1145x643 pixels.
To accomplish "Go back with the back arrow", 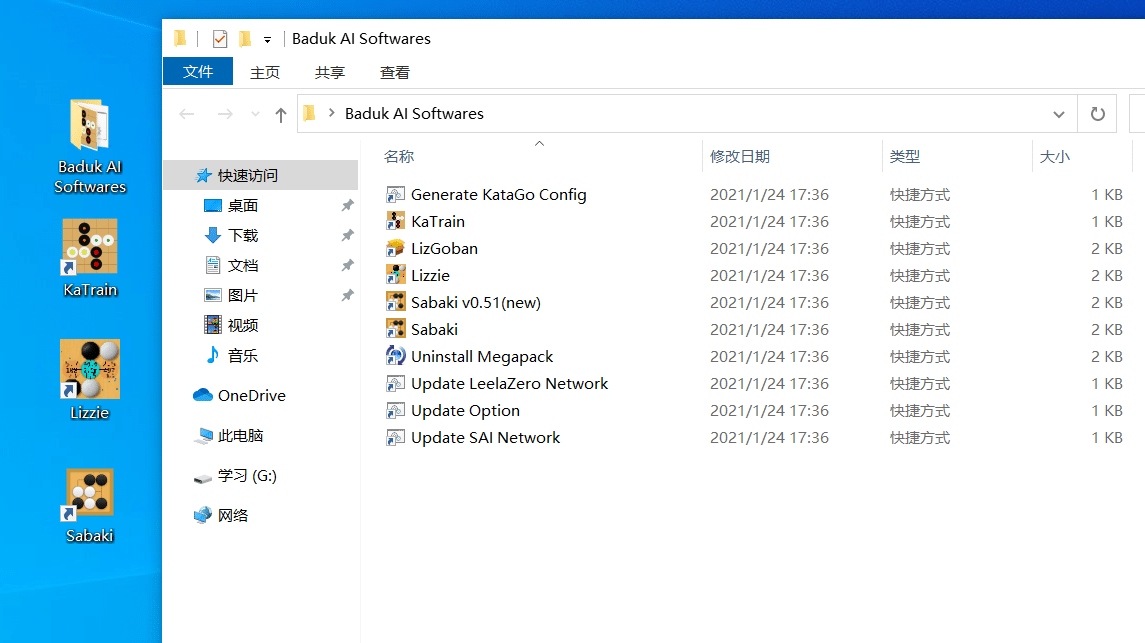I will click(187, 114).
